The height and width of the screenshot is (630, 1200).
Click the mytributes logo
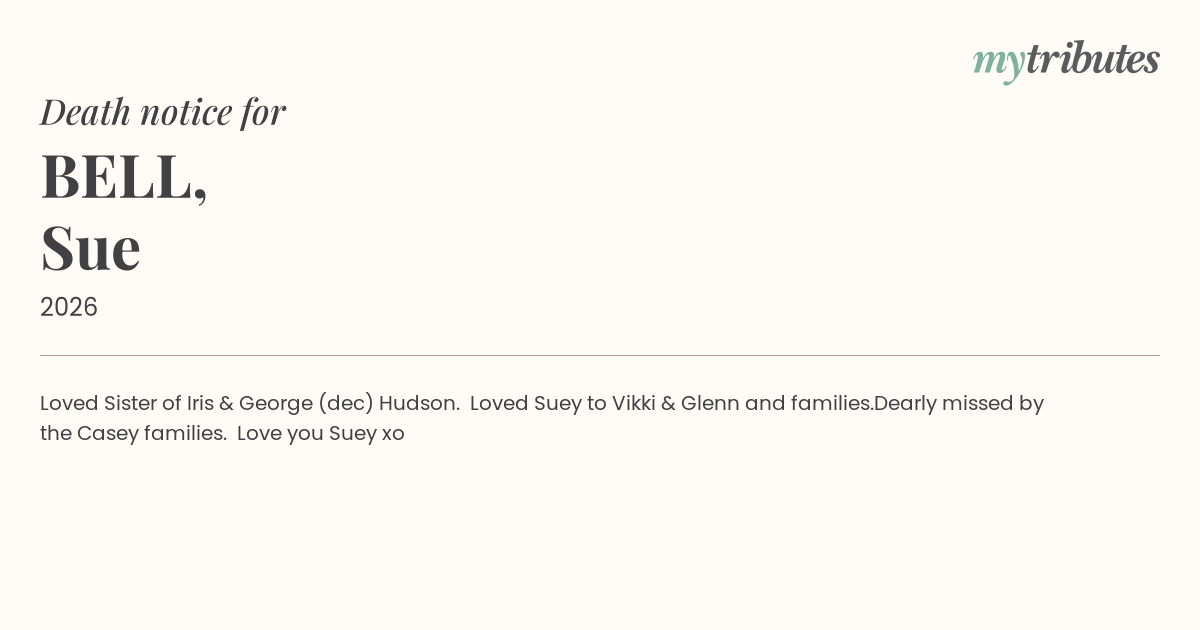pyautogui.click(x=1066, y=60)
